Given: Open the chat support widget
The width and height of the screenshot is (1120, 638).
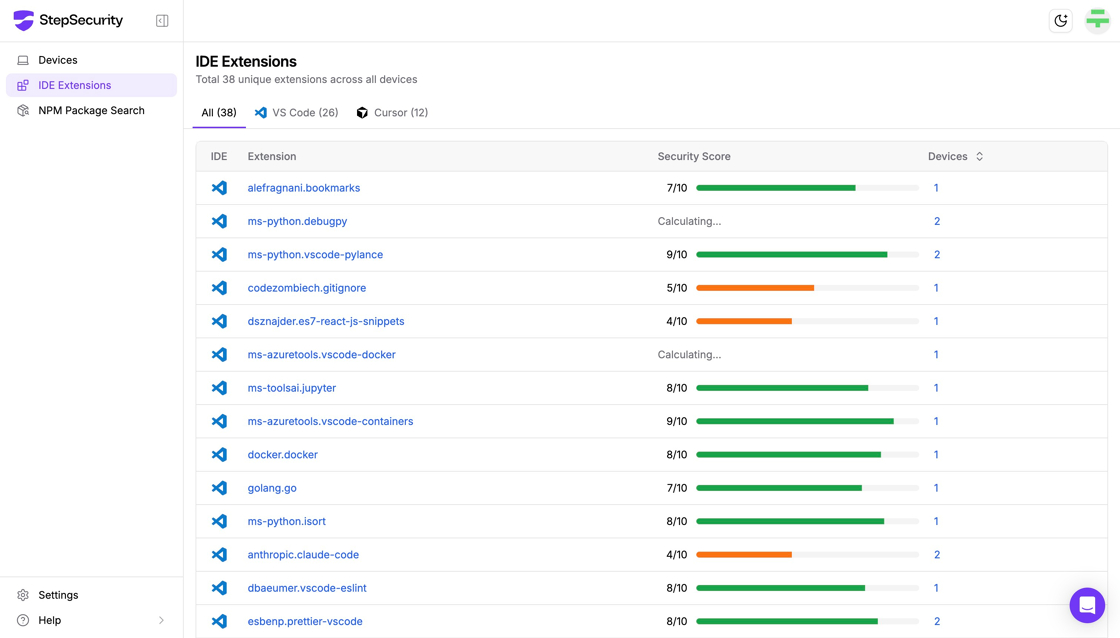Looking at the screenshot, I should pyautogui.click(x=1087, y=605).
